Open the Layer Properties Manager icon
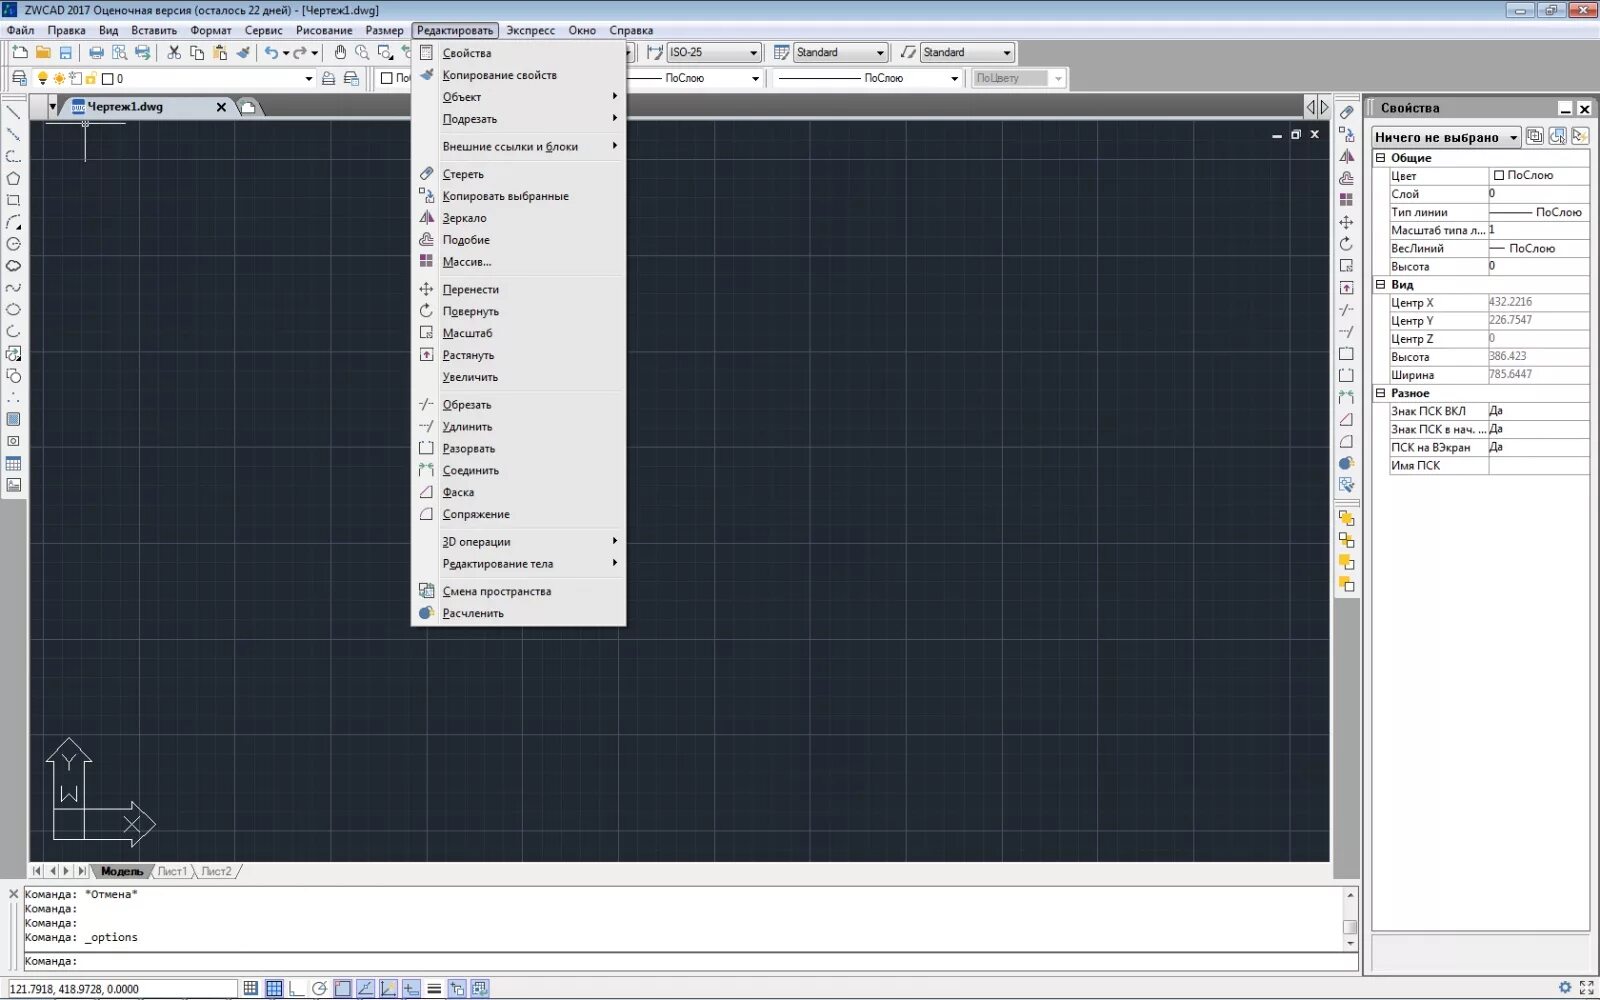The height and width of the screenshot is (1000, 1600). tap(19, 78)
